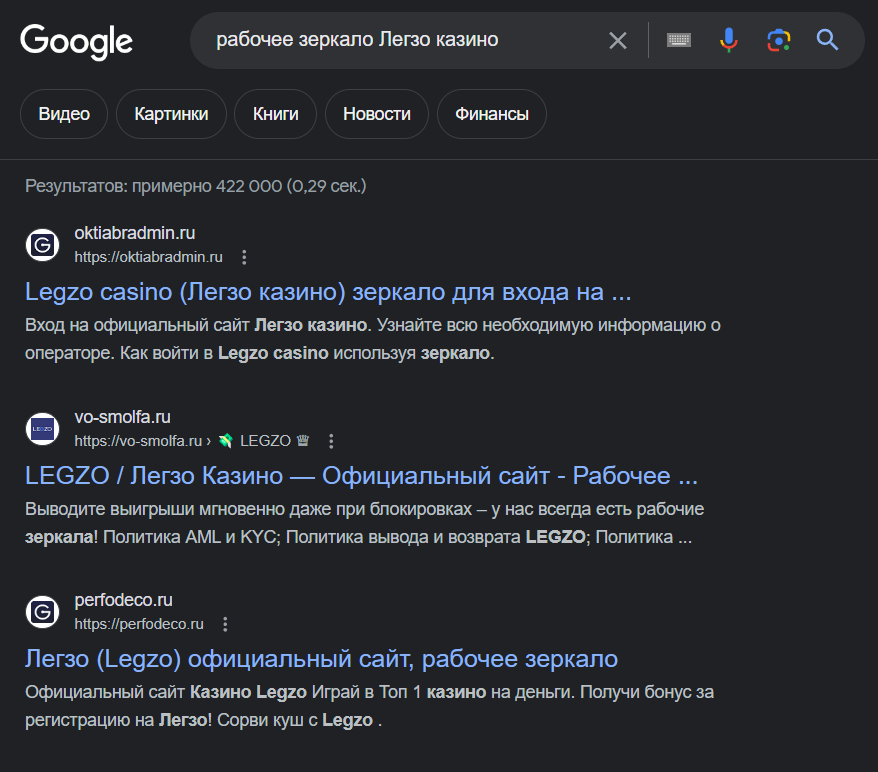878x772 pixels.
Task: Switch to the Картинки filter tab
Action: pyautogui.click(x=171, y=114)
